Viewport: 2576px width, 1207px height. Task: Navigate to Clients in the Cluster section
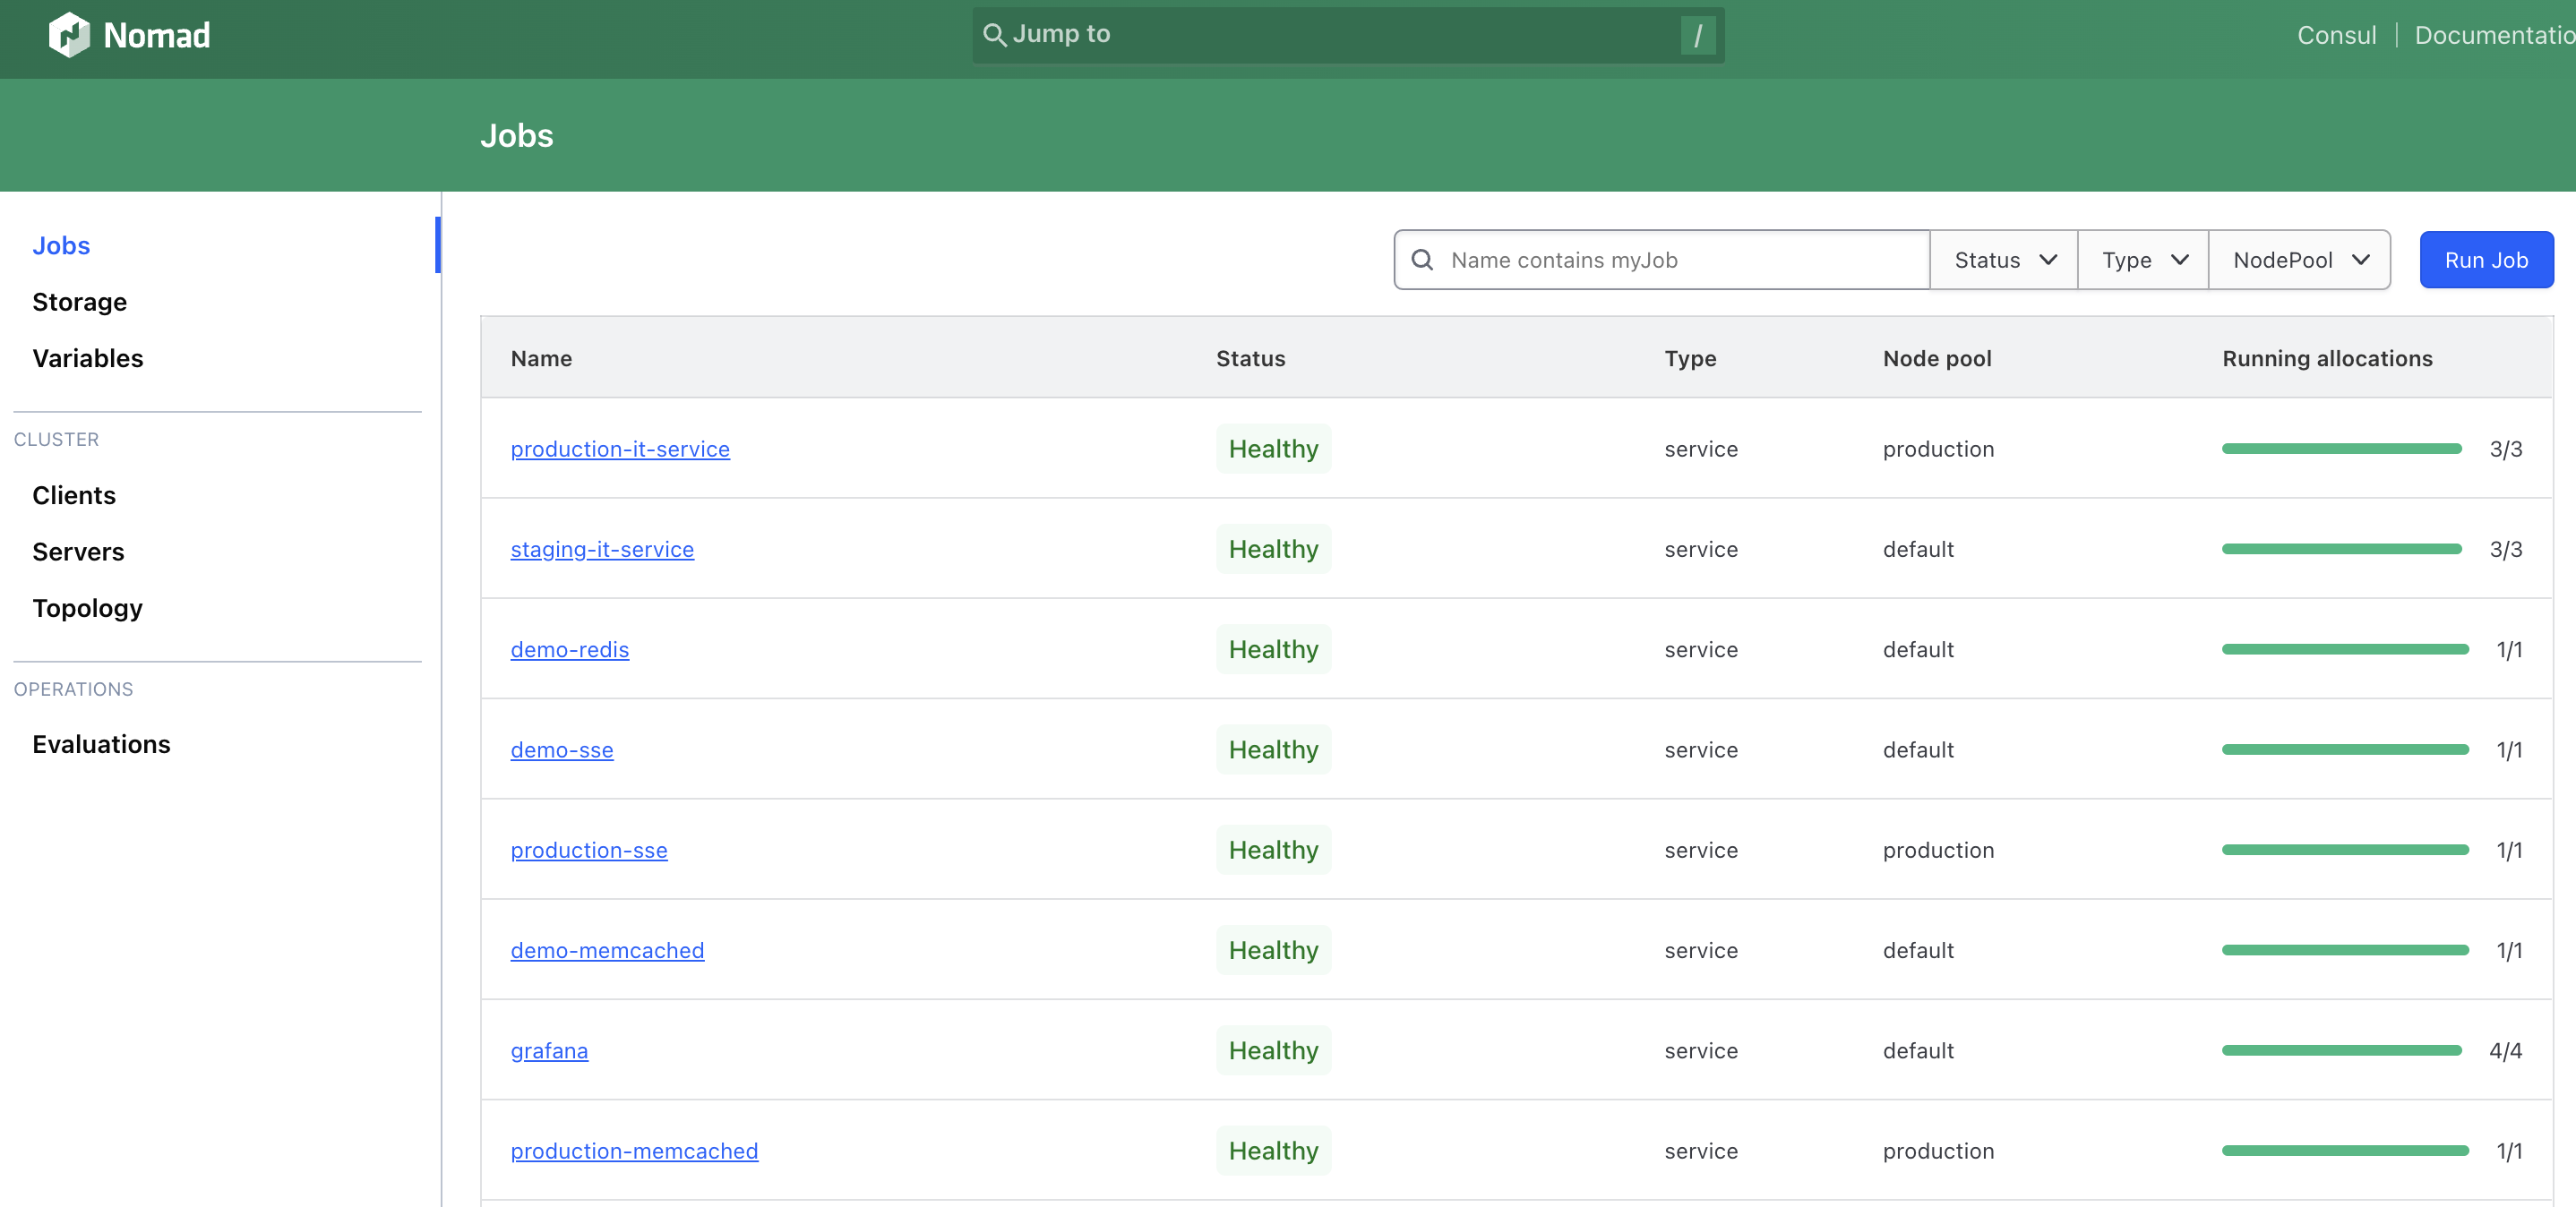click(x=73, y=495)
